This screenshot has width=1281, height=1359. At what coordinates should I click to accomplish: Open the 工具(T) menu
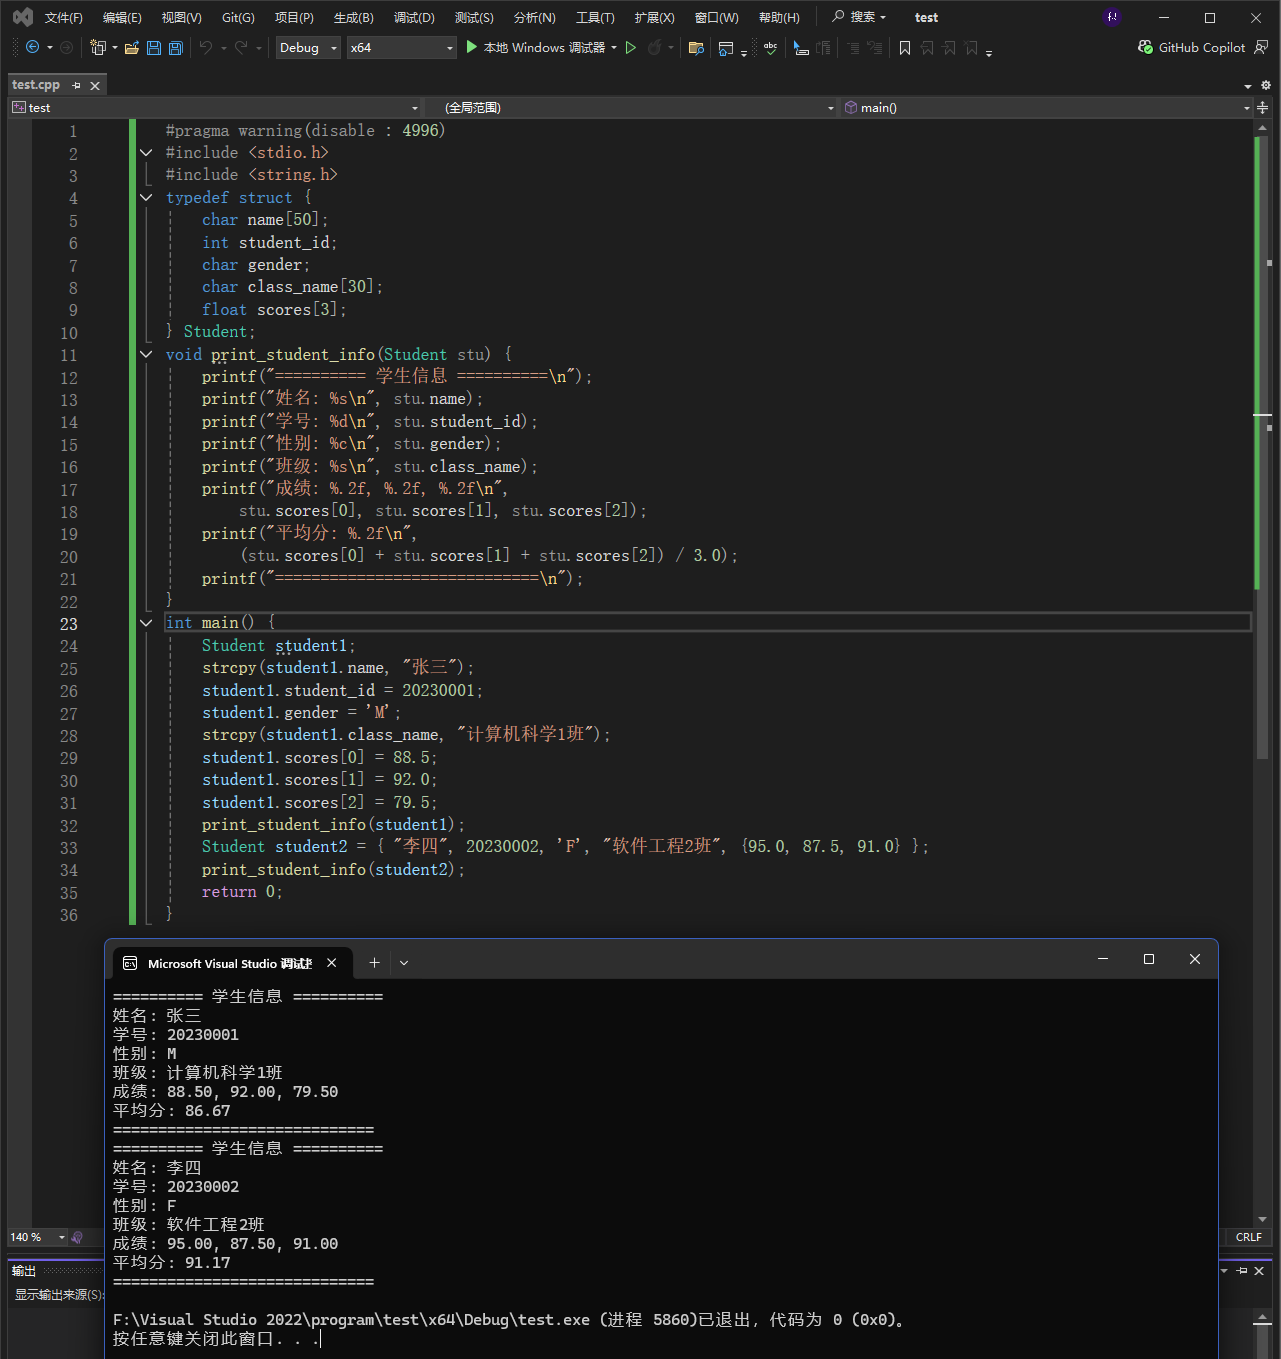(x=595, y=17)
